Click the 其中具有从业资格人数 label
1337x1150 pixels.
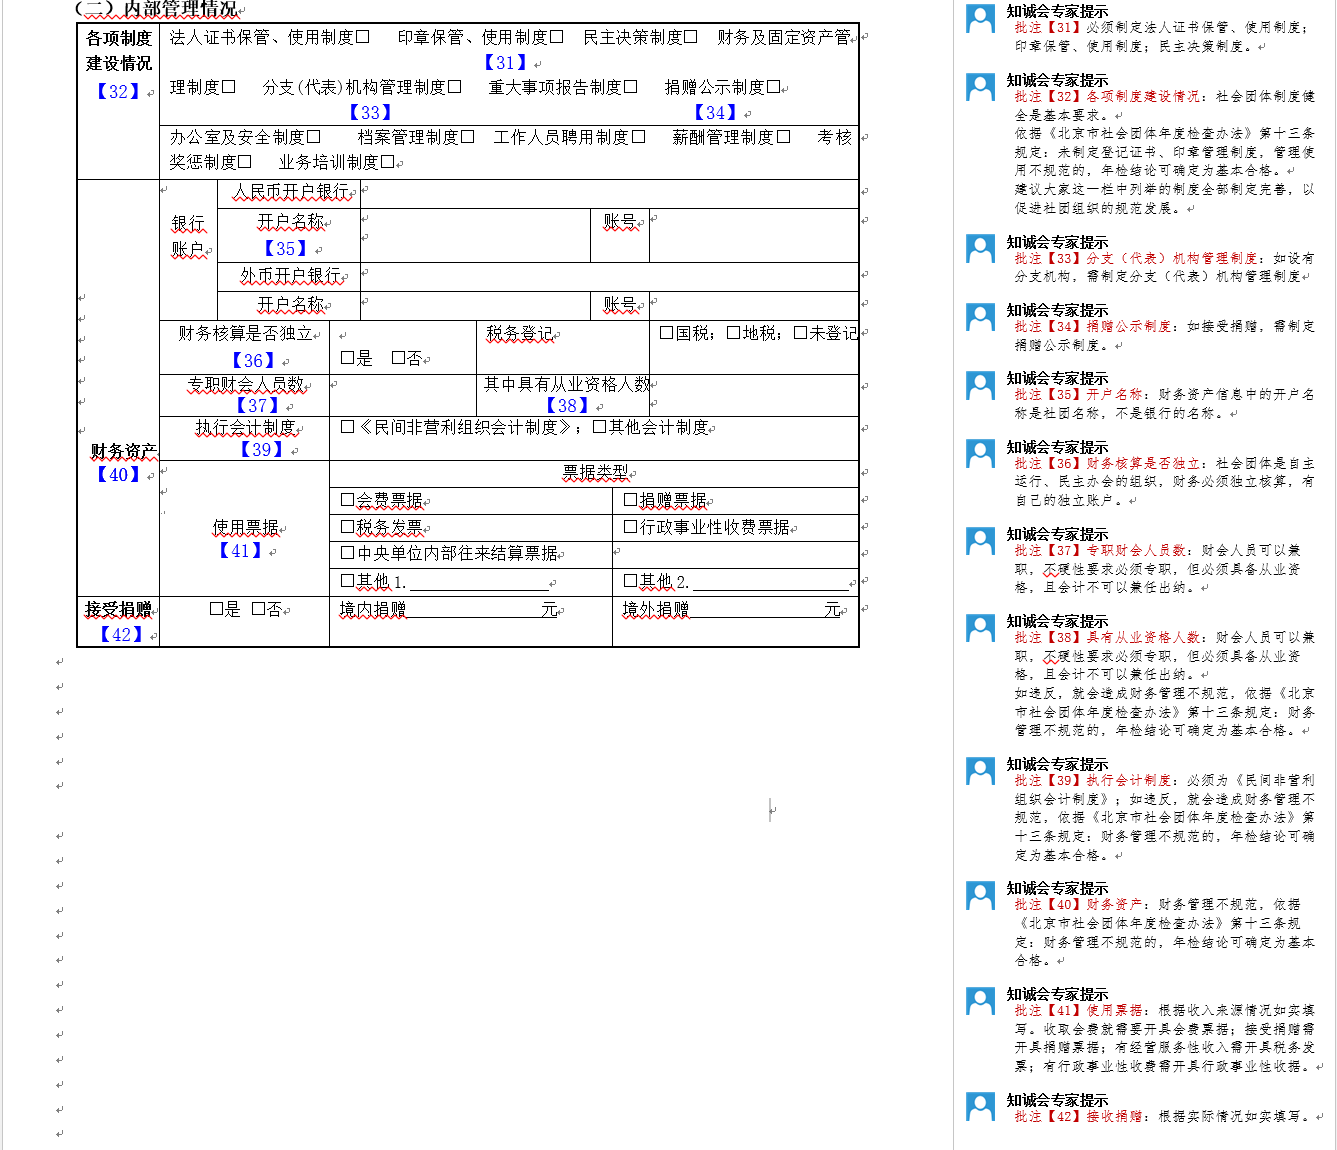click(x=567, y=384)
